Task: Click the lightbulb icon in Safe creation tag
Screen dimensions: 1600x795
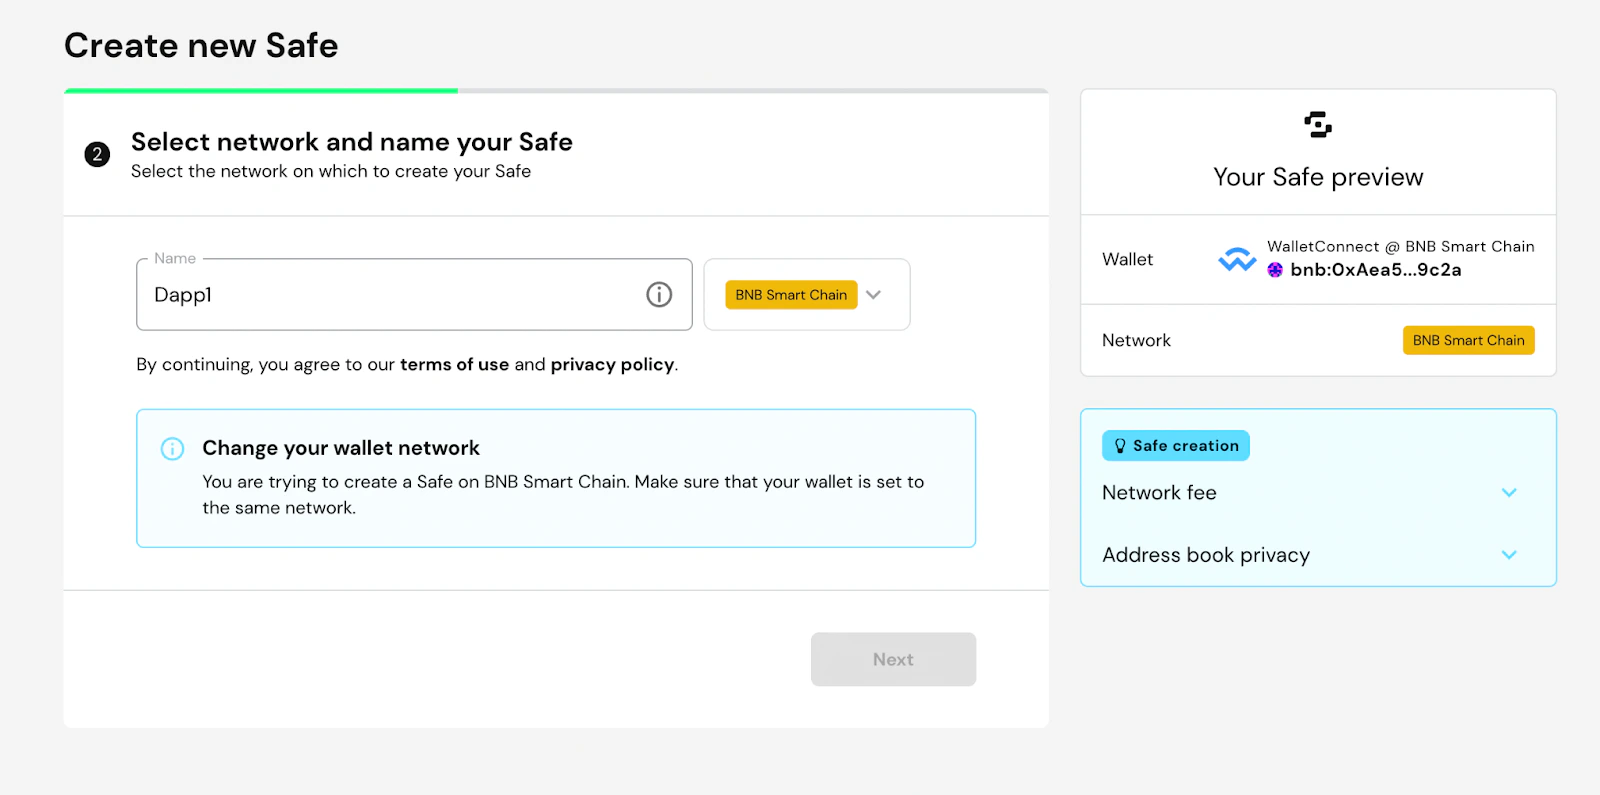Action: [1120, 446]
